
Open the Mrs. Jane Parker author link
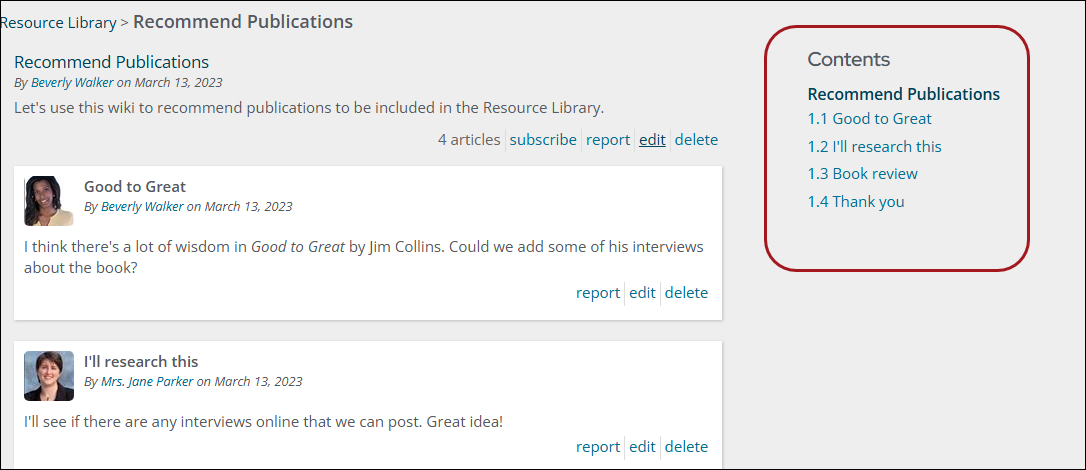pos(147,381)
